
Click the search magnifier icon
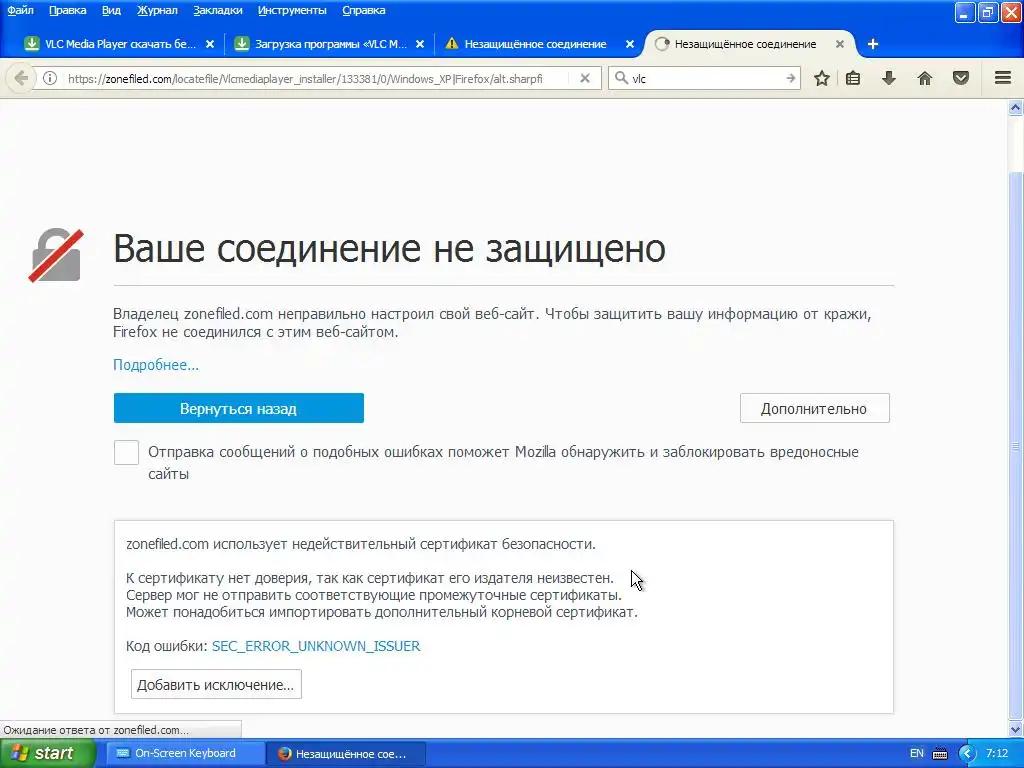(621, 78)
